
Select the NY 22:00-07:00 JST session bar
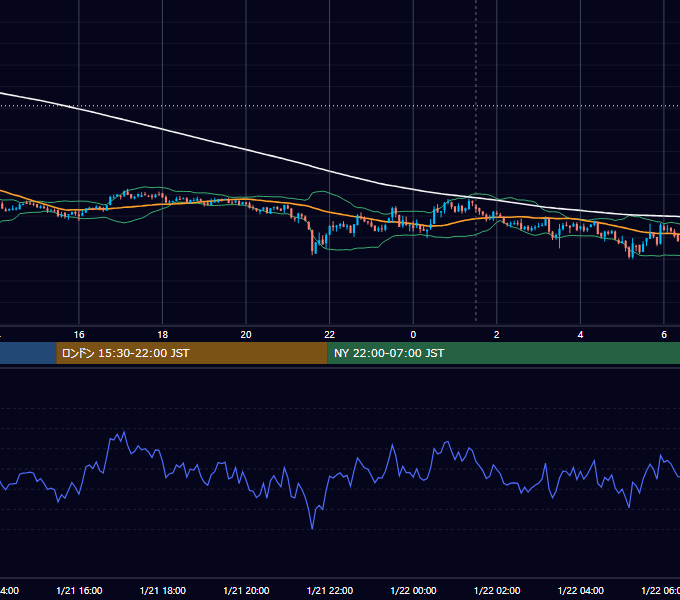coord(503,353)
